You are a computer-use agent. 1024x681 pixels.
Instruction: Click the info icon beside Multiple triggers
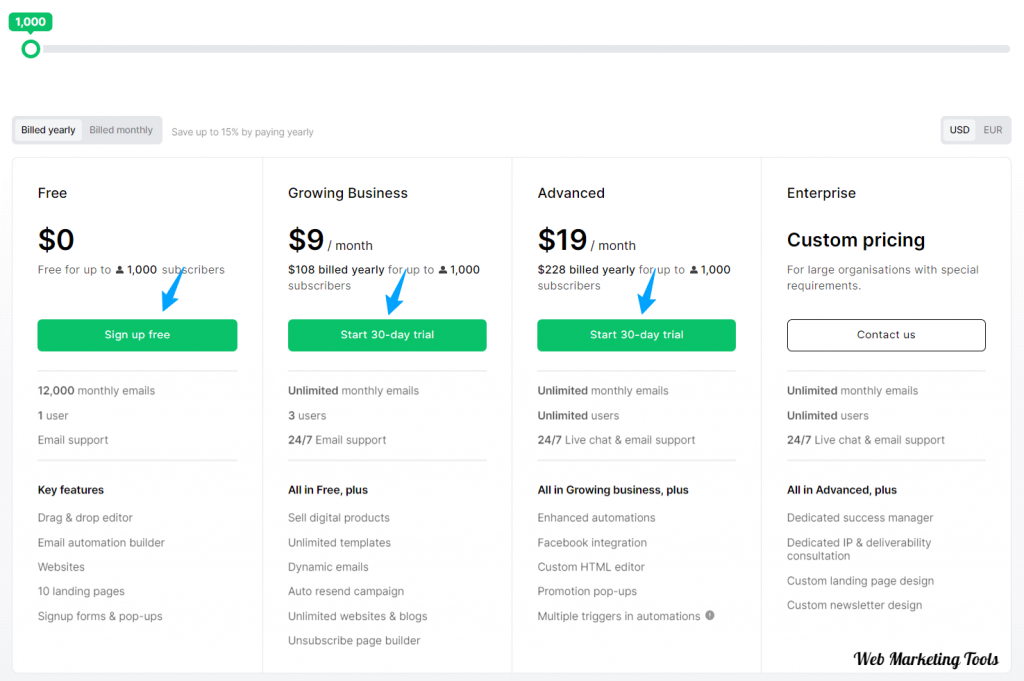pos(710,615)
